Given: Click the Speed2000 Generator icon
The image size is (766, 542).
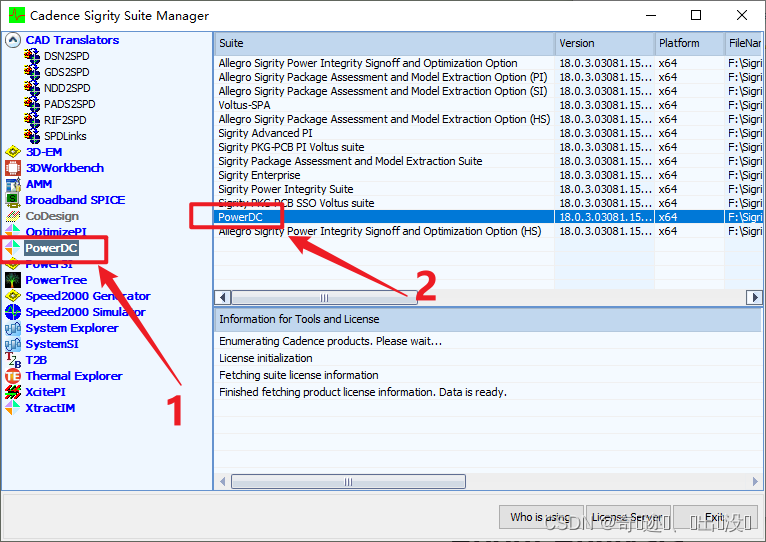Looking at the screenshot, I should click(x=13, y=296).
